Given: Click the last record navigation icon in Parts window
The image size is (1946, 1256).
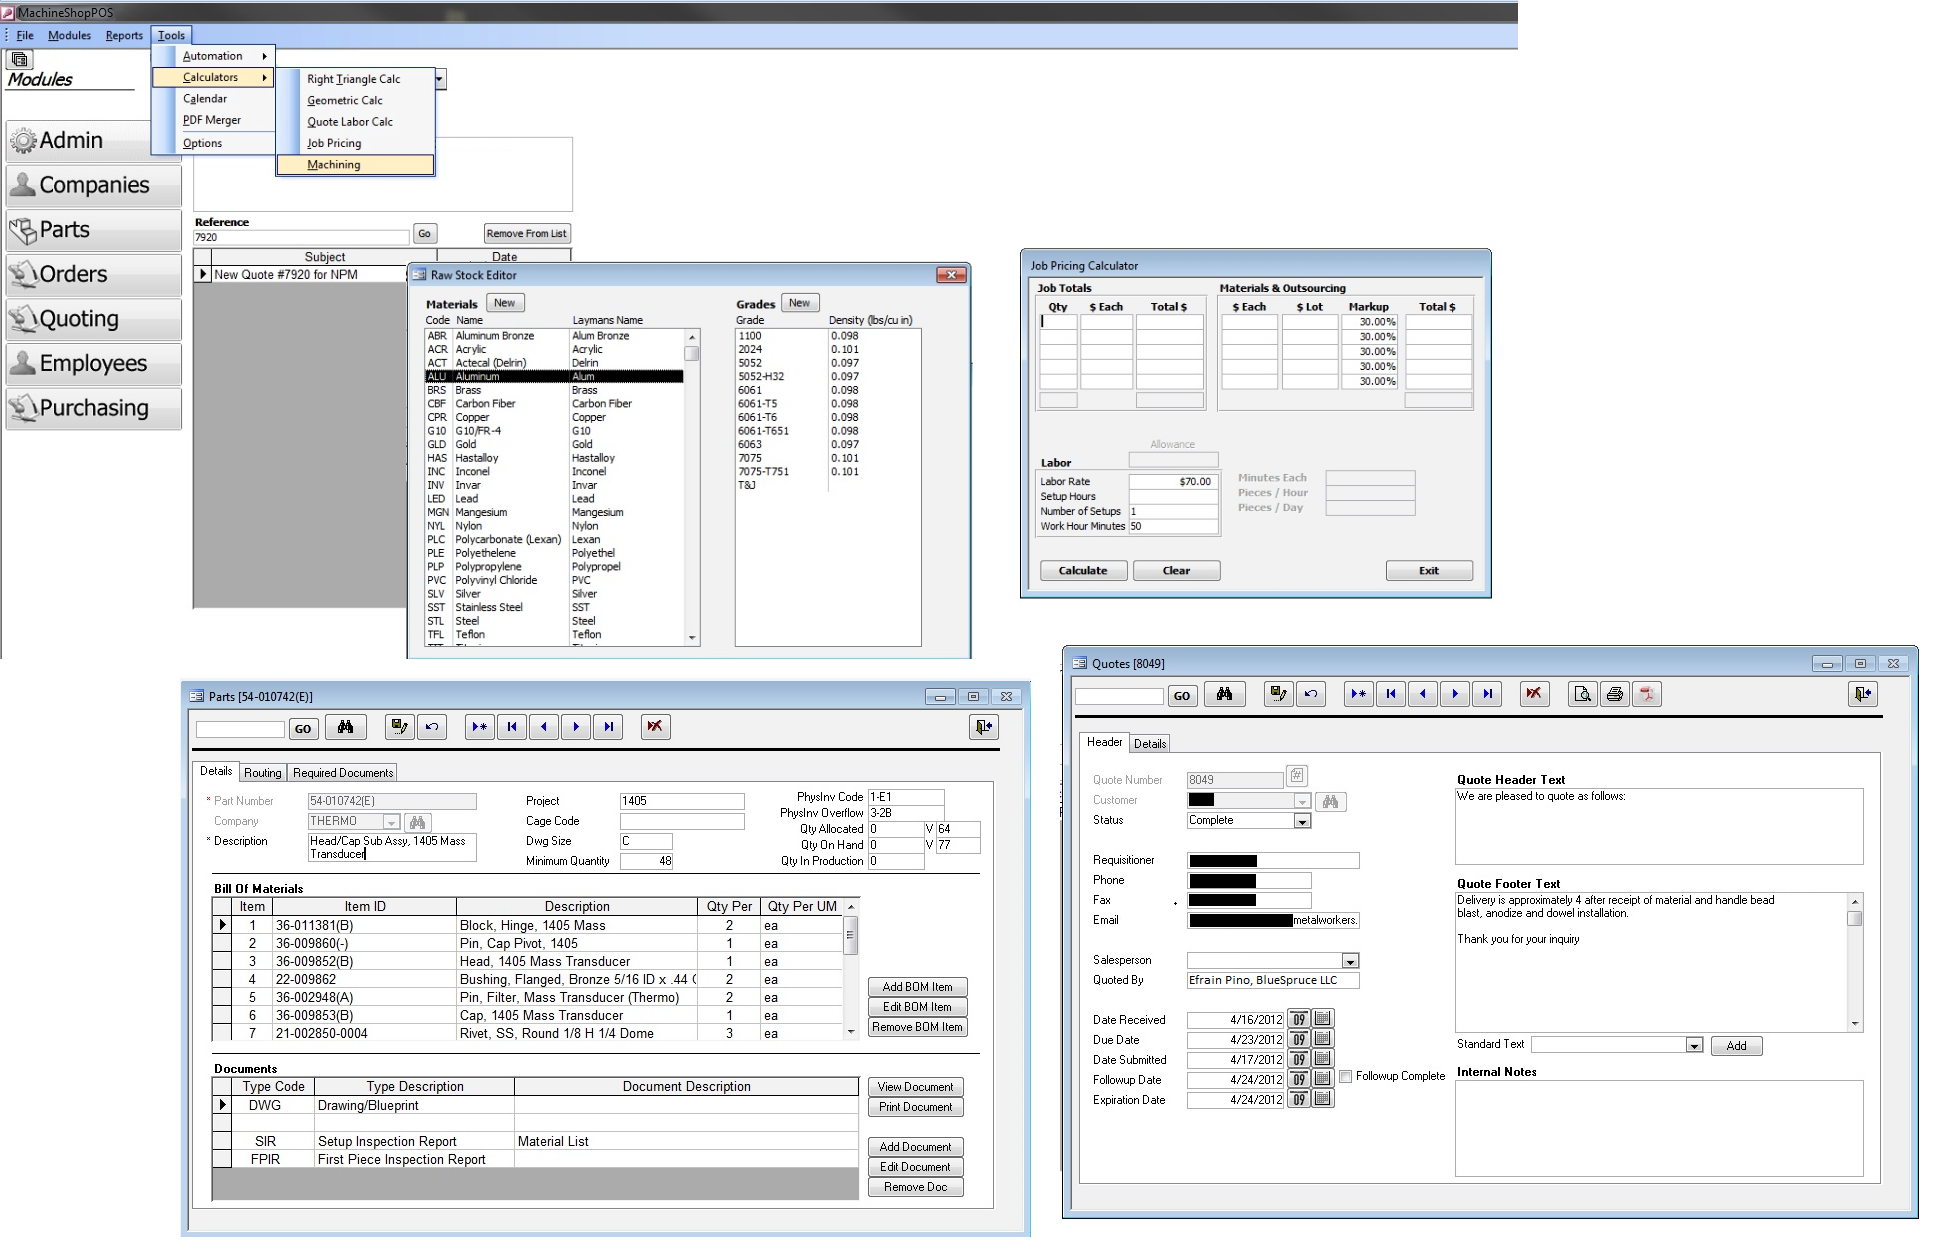Looking at the screenshot, I should pyautogui.click(x=608, y=727).
